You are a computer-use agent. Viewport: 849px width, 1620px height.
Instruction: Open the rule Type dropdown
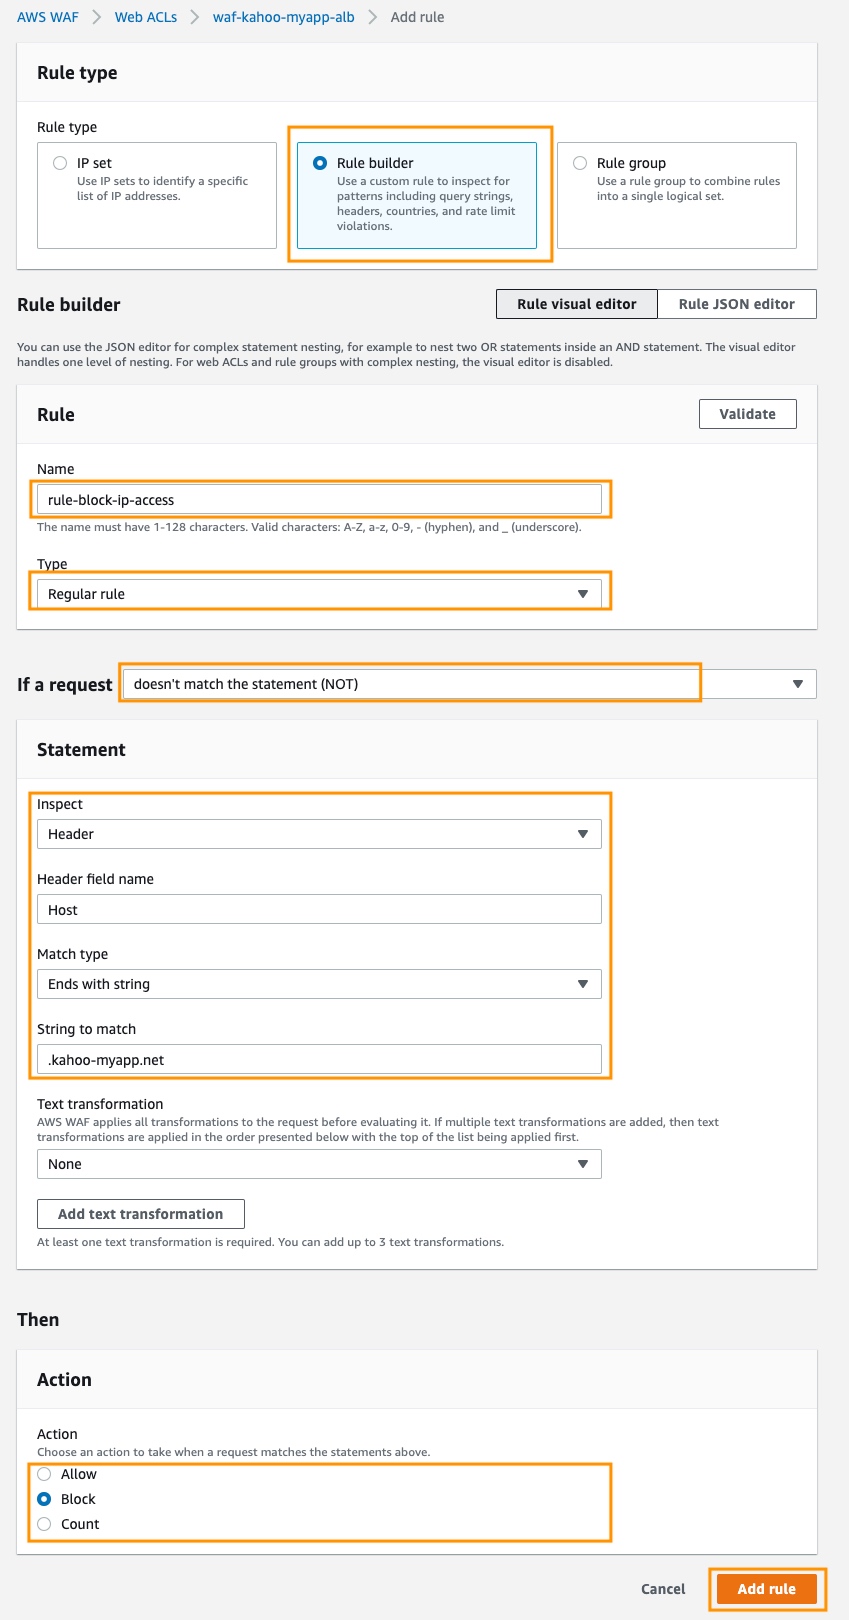pos(319,594)
